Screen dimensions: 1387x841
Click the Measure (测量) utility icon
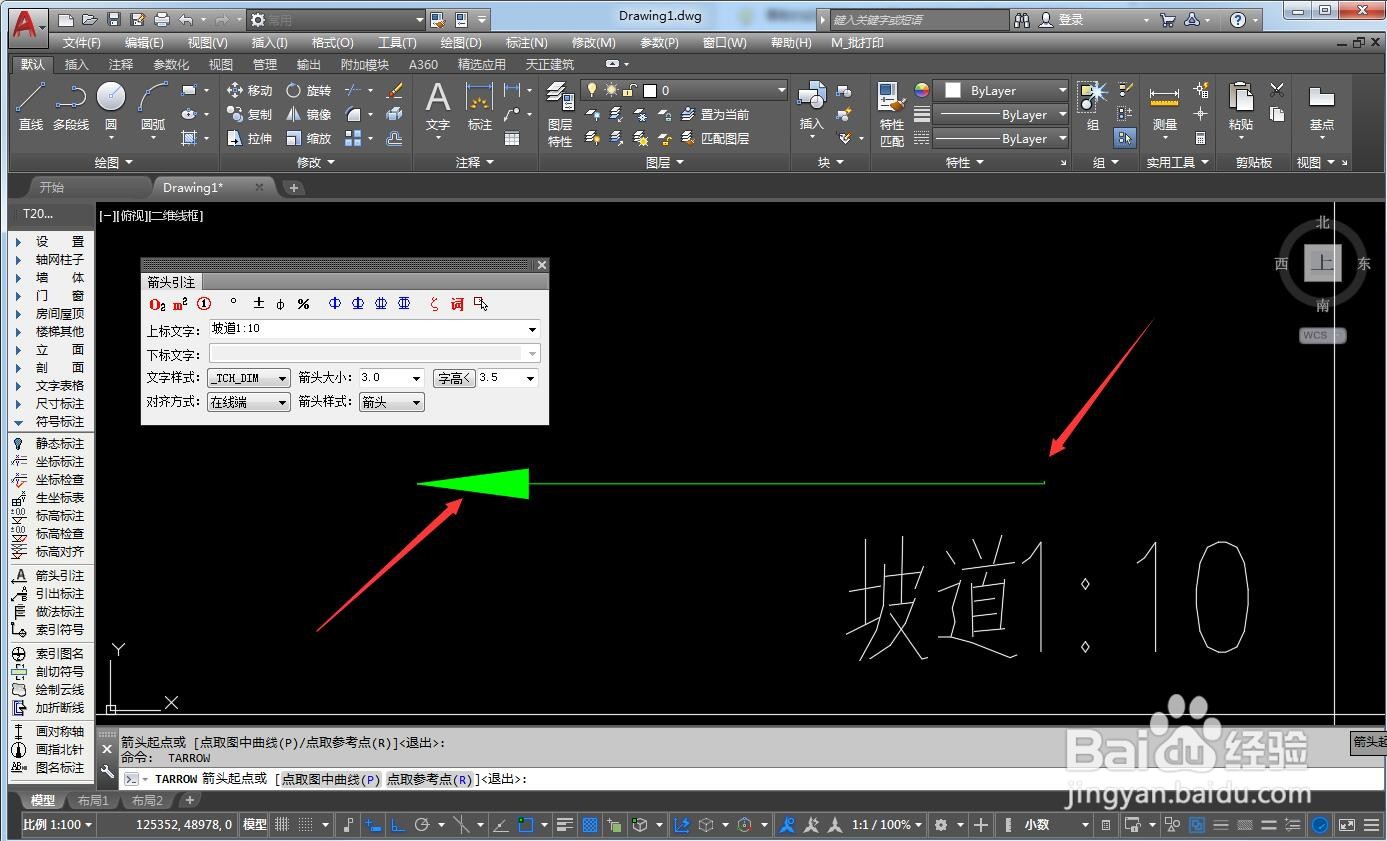[1164, 106]
